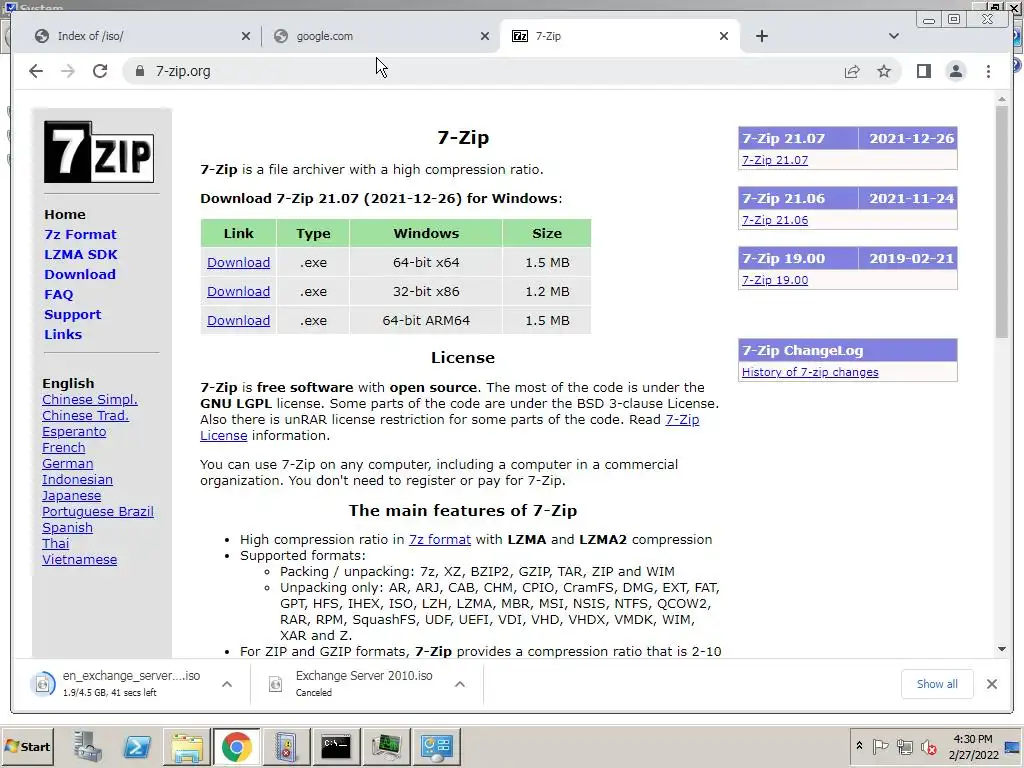Click the Chrome taskbar icon

click(236, 746)
